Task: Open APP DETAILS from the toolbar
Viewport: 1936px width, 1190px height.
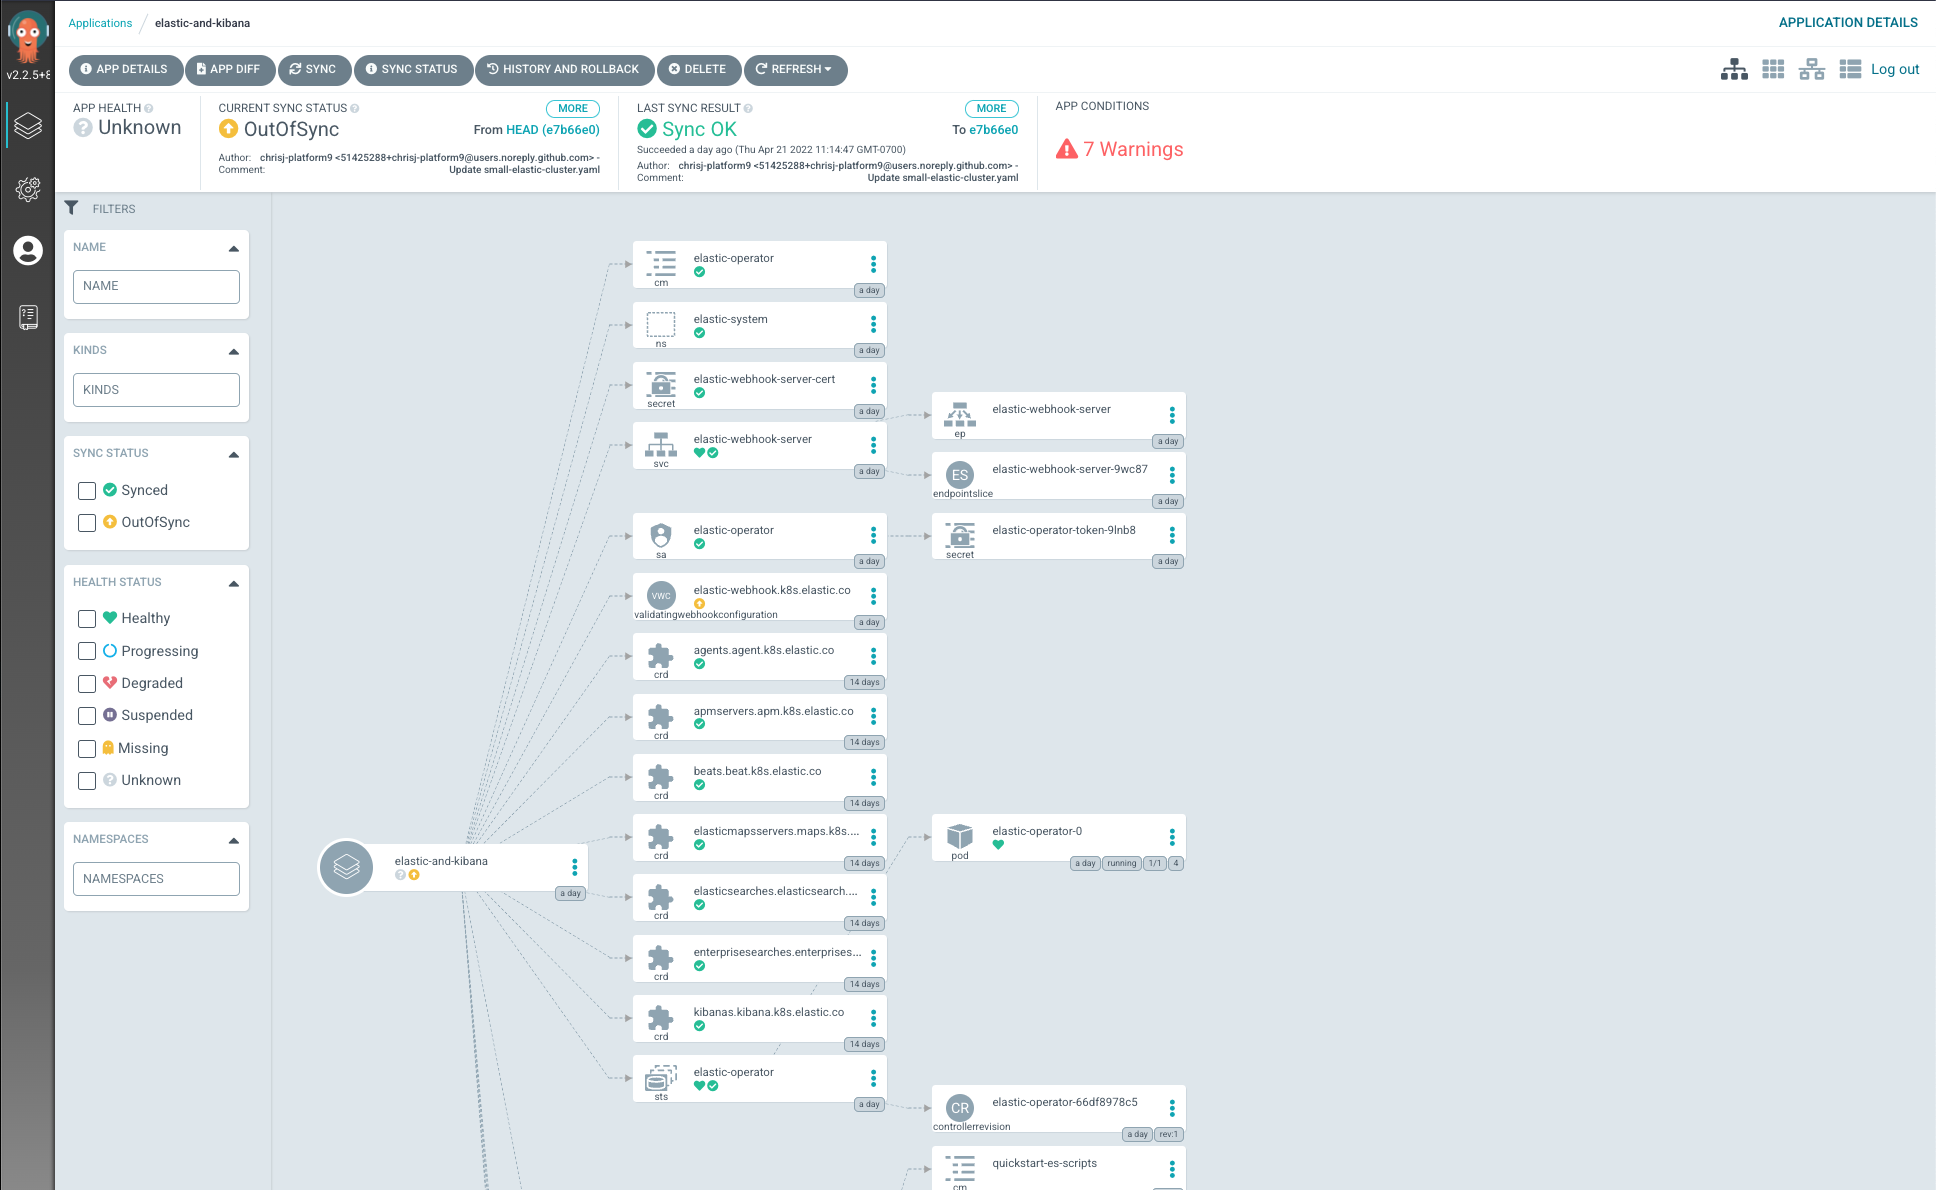Action: click(125, 70)
